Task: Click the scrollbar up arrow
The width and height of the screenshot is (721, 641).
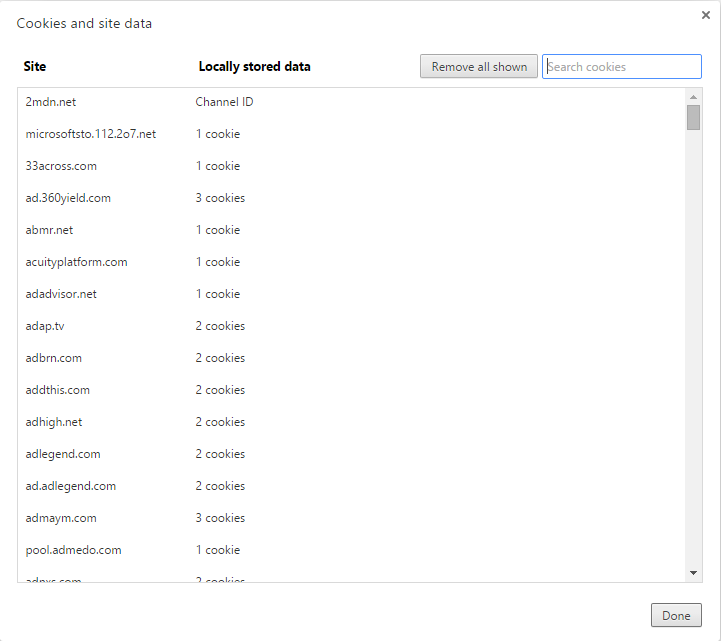Action: pos(693,96)
